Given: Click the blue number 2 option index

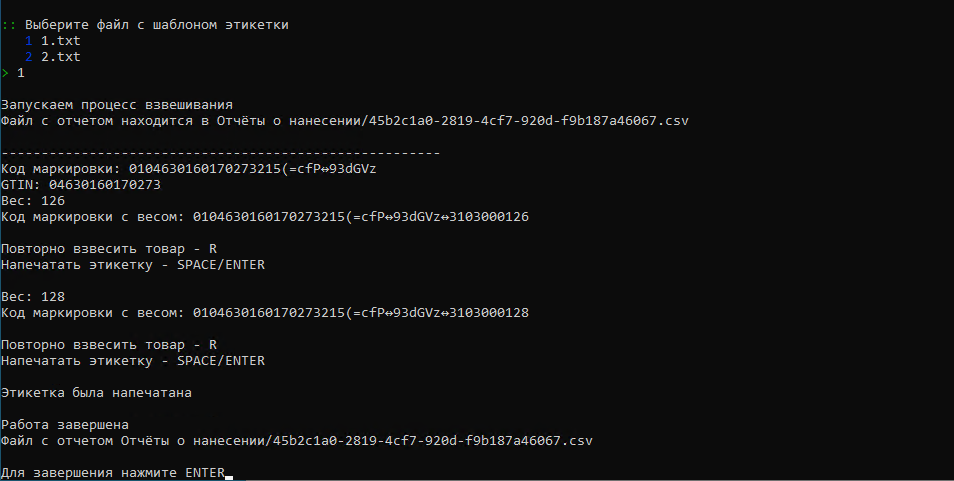Looking at the screenshot, I should (x=29, y=57).
